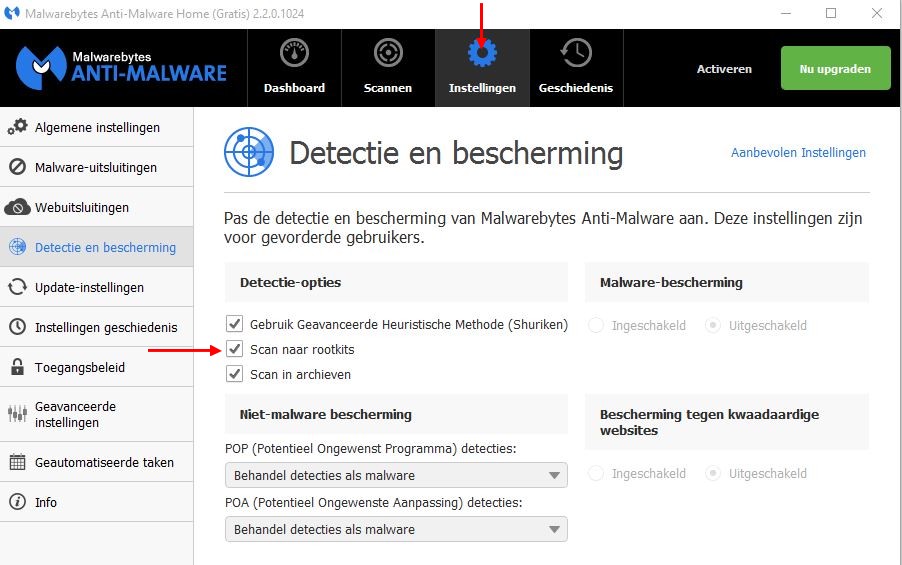Select Uitgeschakeld under Malware-bescherming
Screen dimensions: 902x565
(x=713, y=326)
